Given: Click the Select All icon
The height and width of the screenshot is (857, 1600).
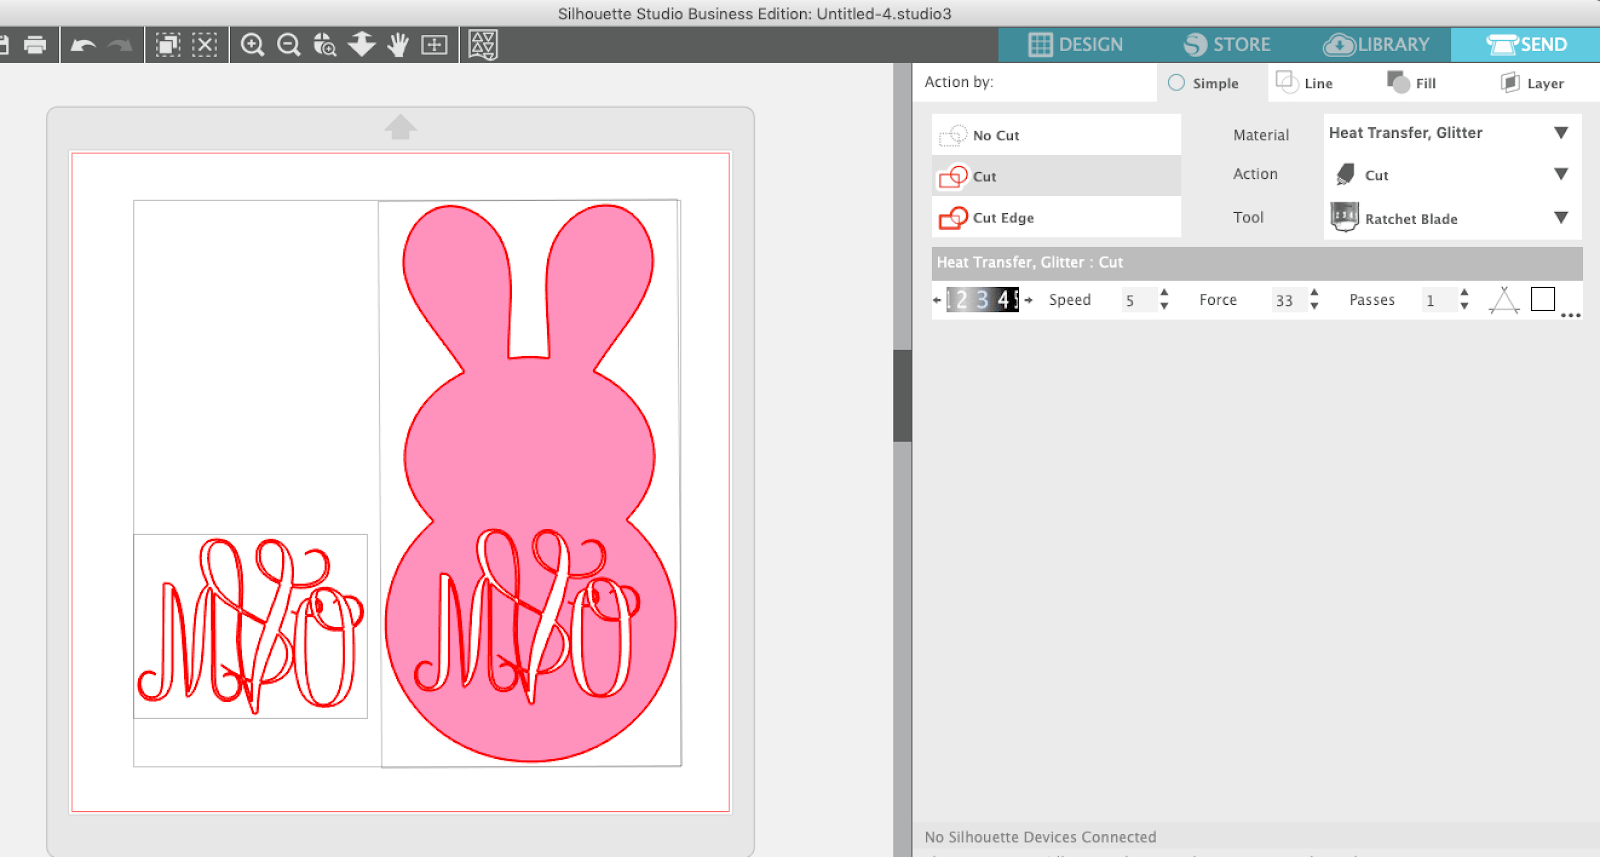Looking at the screenshot, I should coord(168,45).
